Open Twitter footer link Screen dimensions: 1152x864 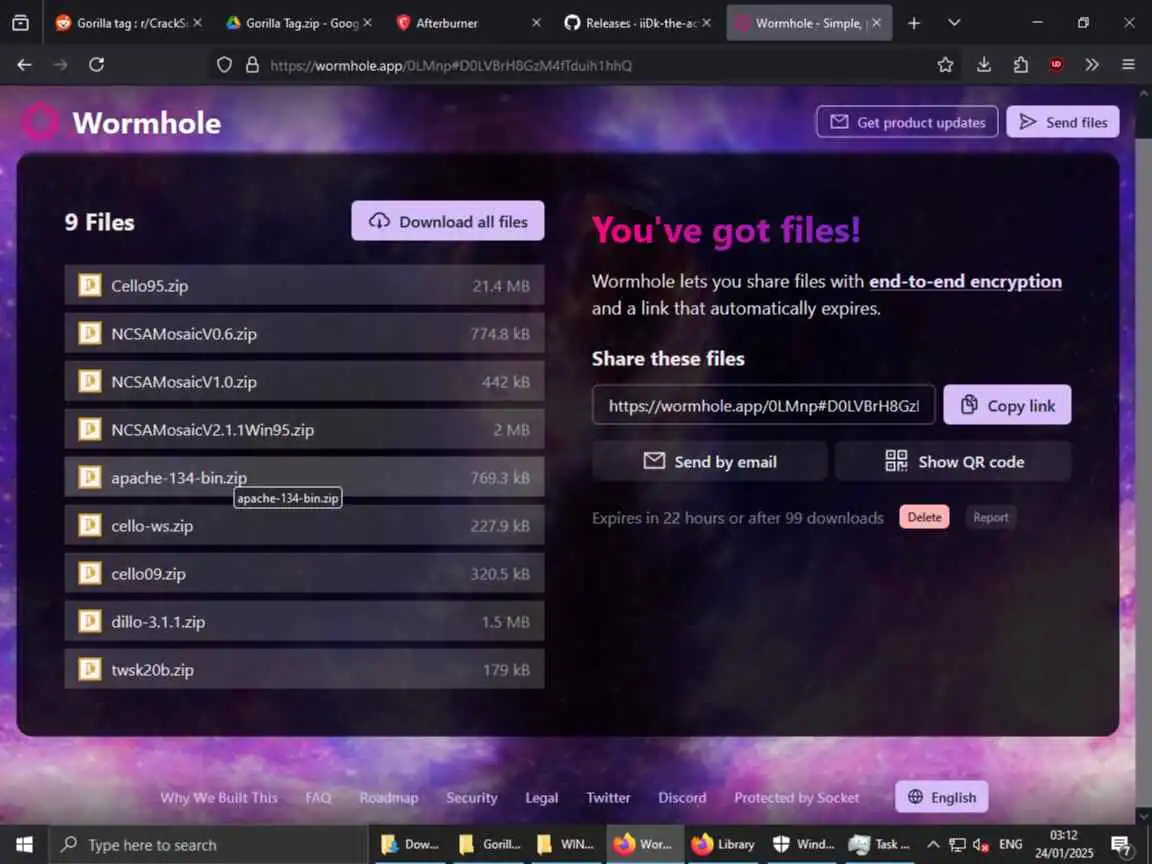[x=608, y=798]
